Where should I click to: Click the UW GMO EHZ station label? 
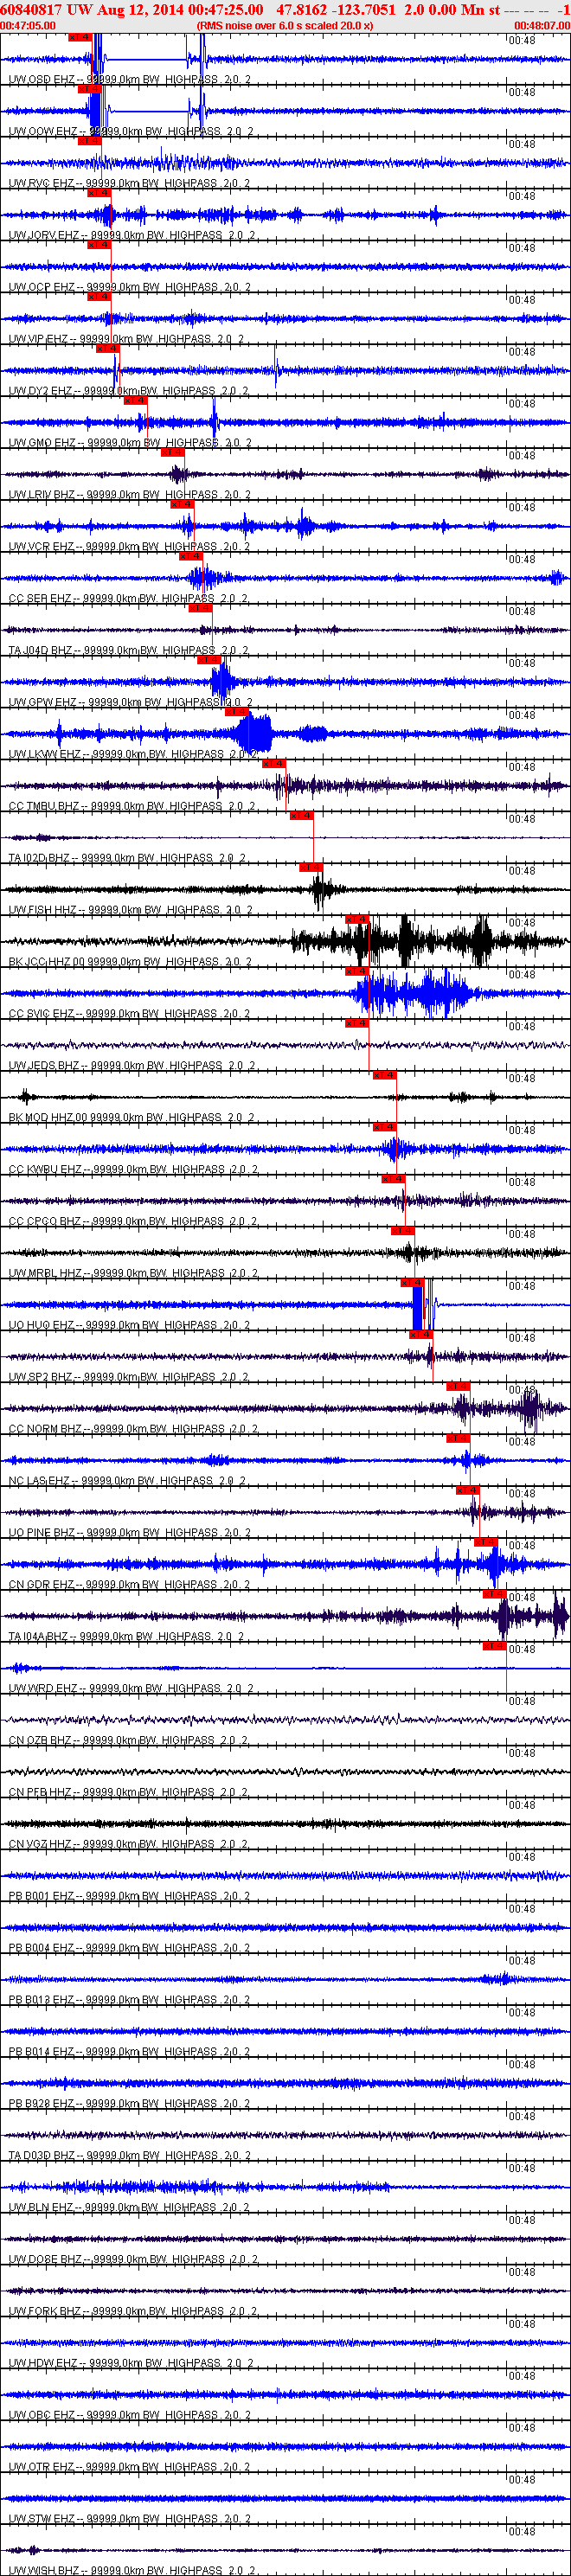click(130, 443)
